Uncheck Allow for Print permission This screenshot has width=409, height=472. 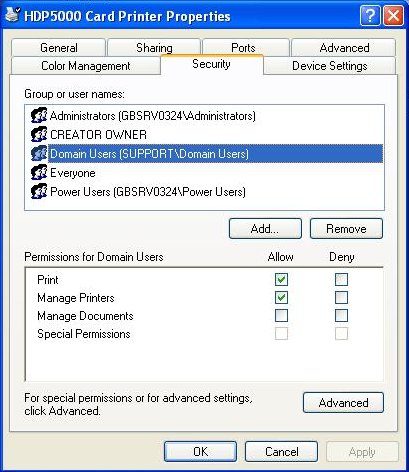coord(281,279)
